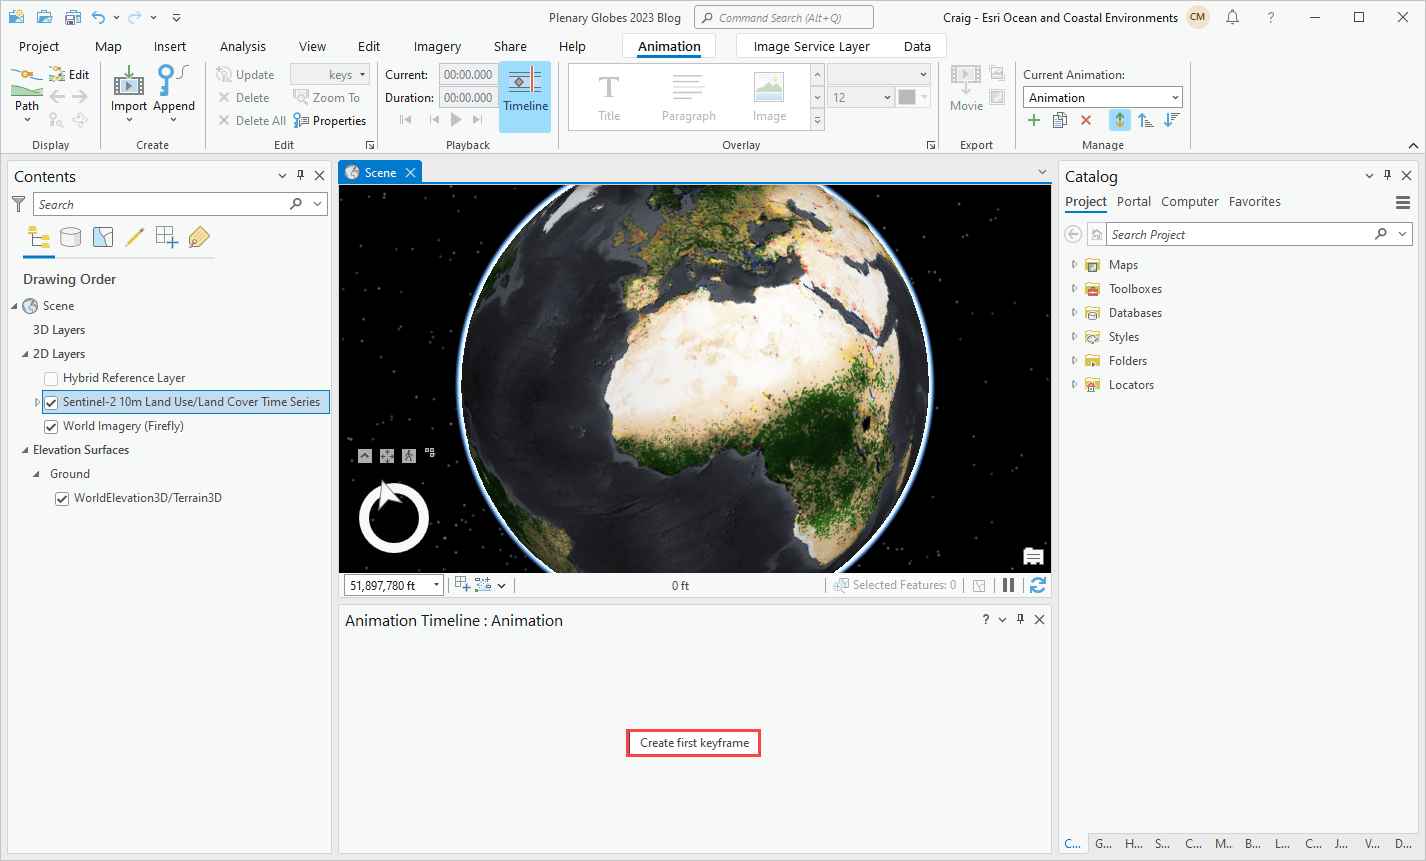Pause drawing with the pause button
1426x861 pixels.
pos(1008,585)
